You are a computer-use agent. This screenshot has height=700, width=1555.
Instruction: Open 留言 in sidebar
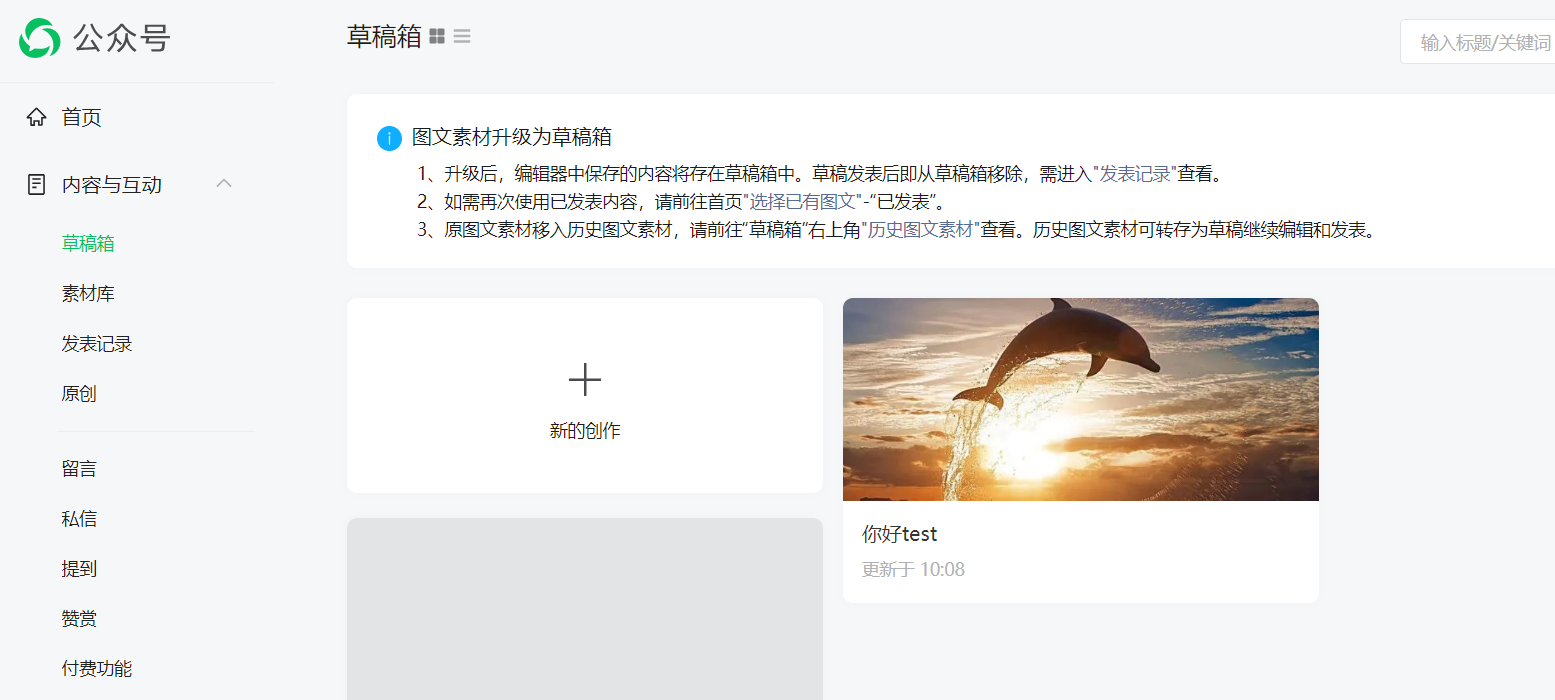point(79,468)
